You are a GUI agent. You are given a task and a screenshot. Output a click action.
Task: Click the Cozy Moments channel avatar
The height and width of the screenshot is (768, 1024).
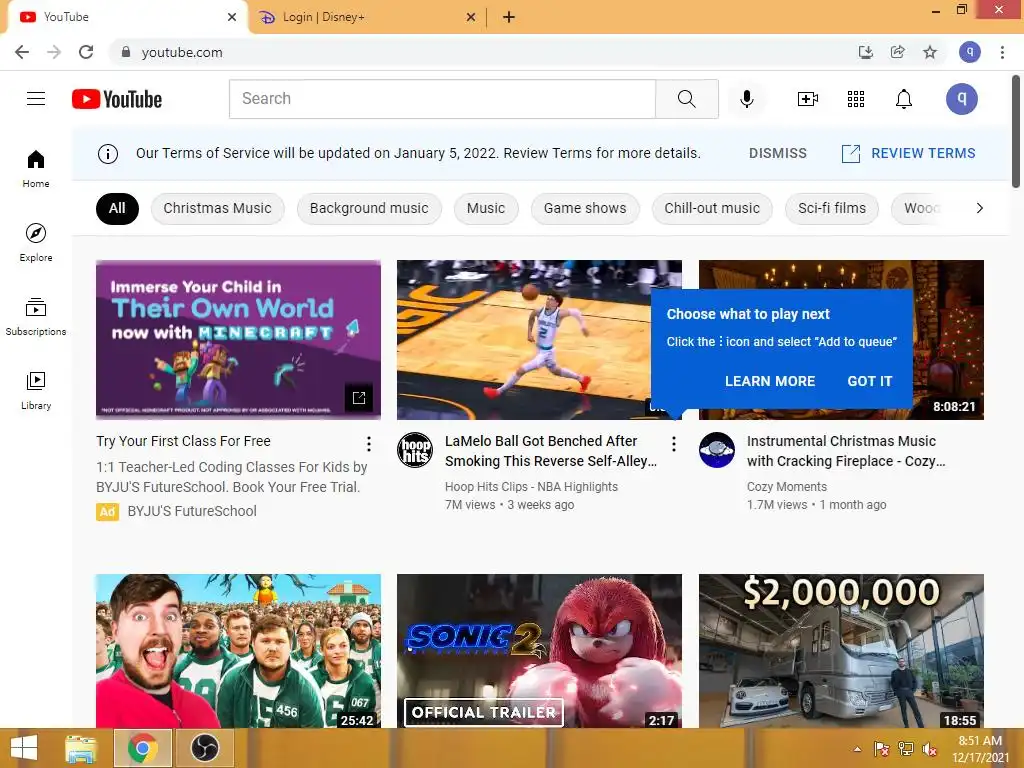tap(716, 450)
